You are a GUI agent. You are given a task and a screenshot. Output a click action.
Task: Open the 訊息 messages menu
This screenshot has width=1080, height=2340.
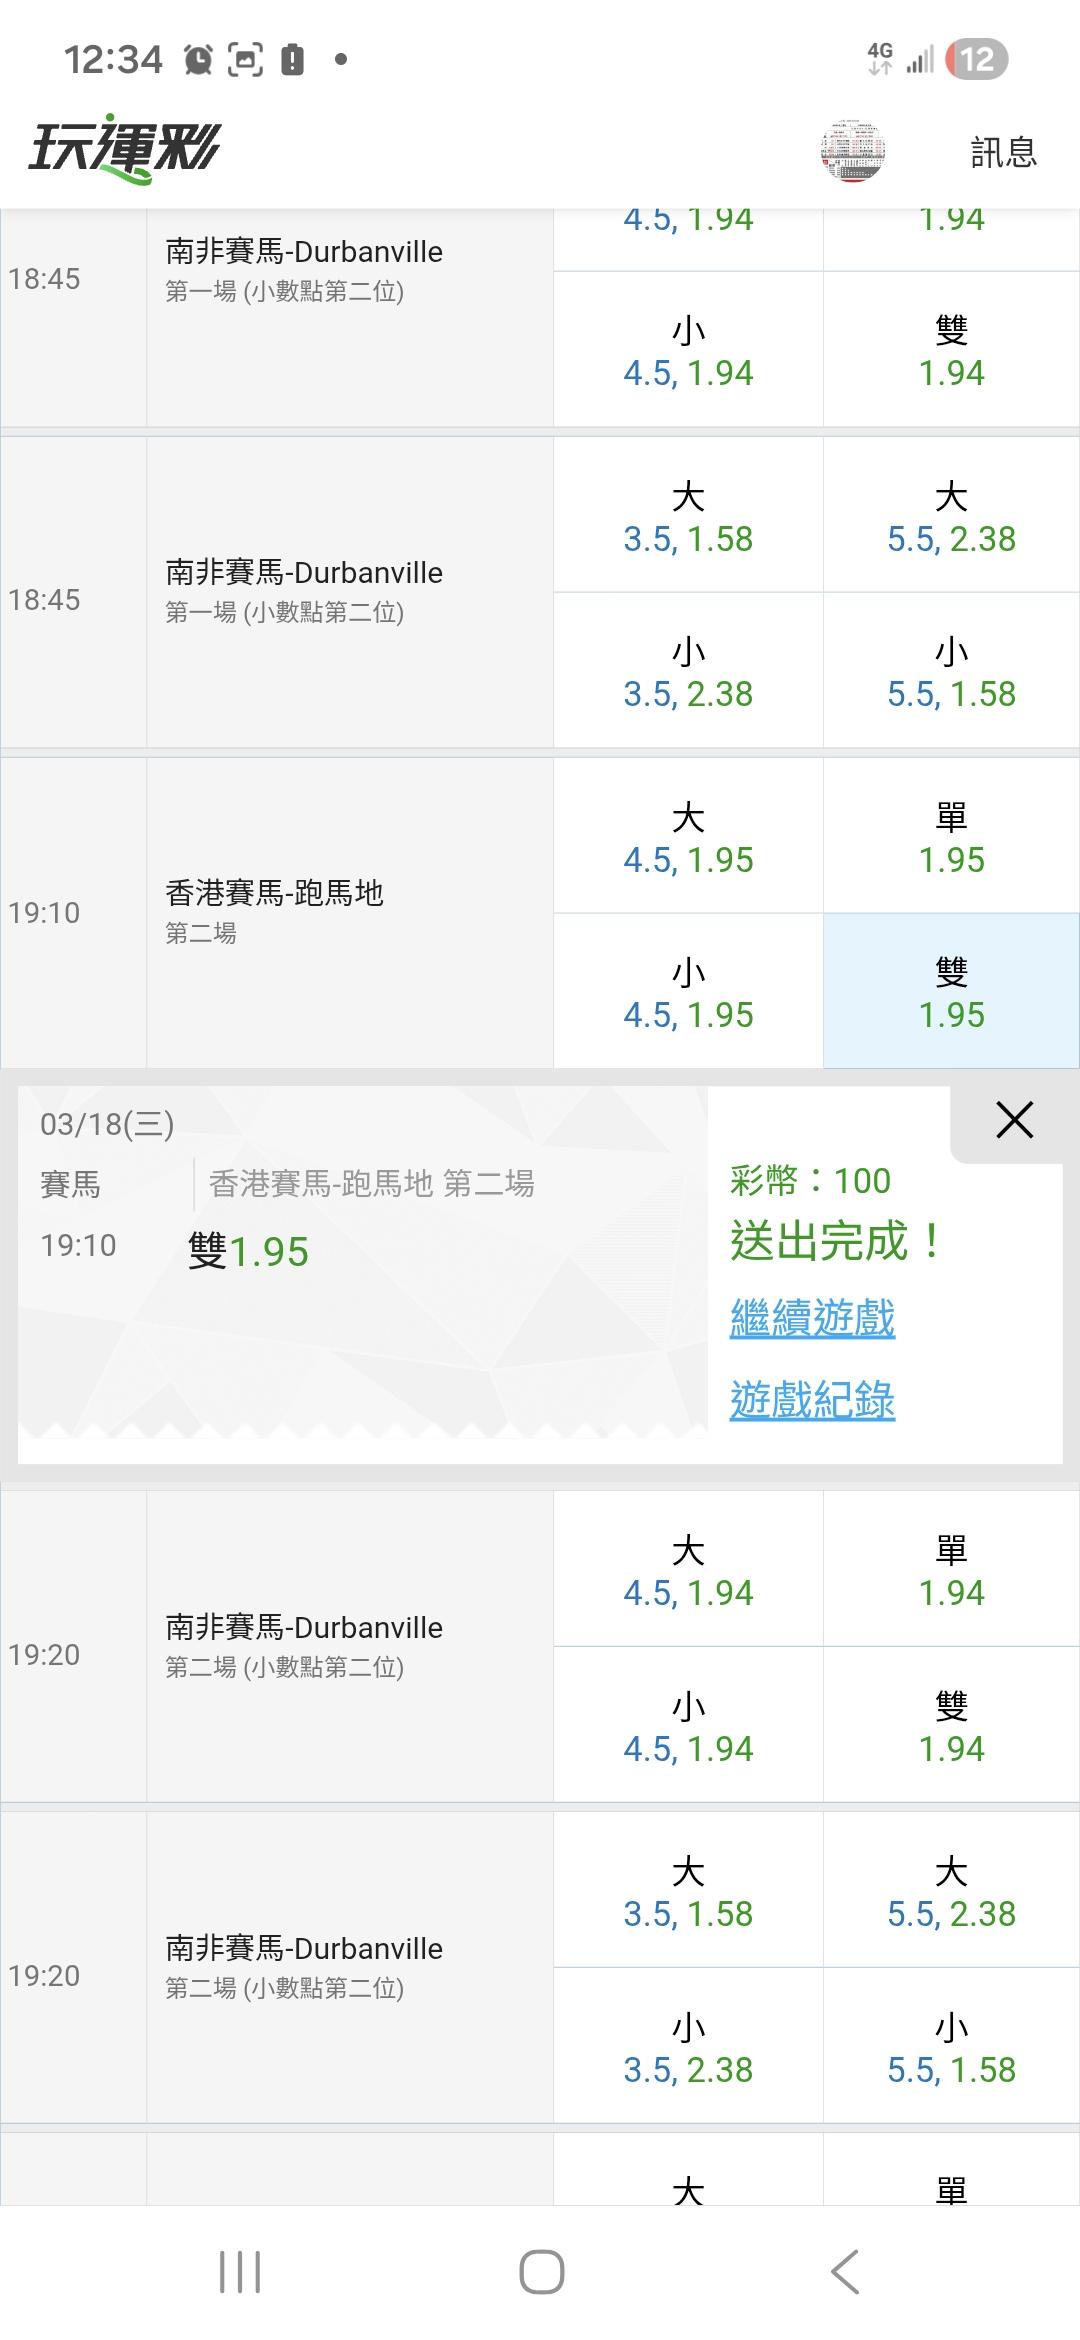tap(1003, 152)
